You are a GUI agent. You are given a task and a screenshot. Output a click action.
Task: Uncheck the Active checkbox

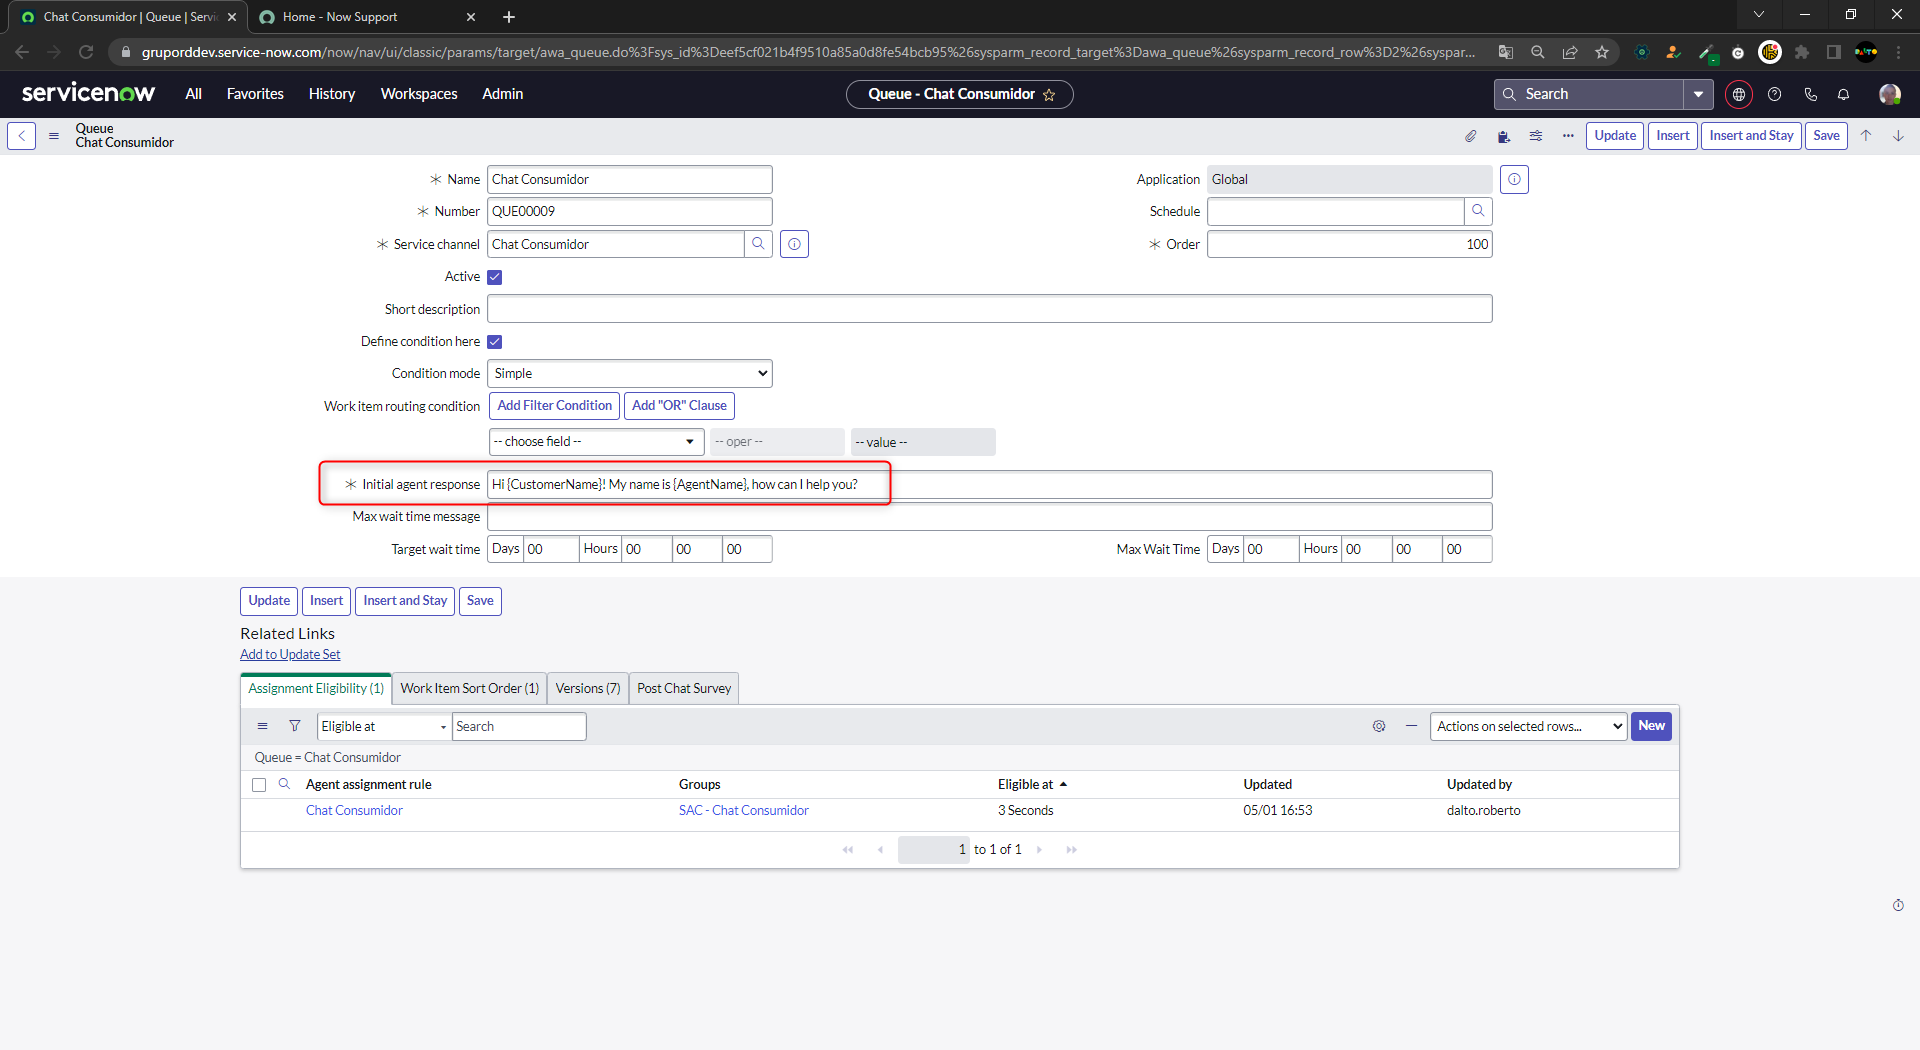point(494,277)
